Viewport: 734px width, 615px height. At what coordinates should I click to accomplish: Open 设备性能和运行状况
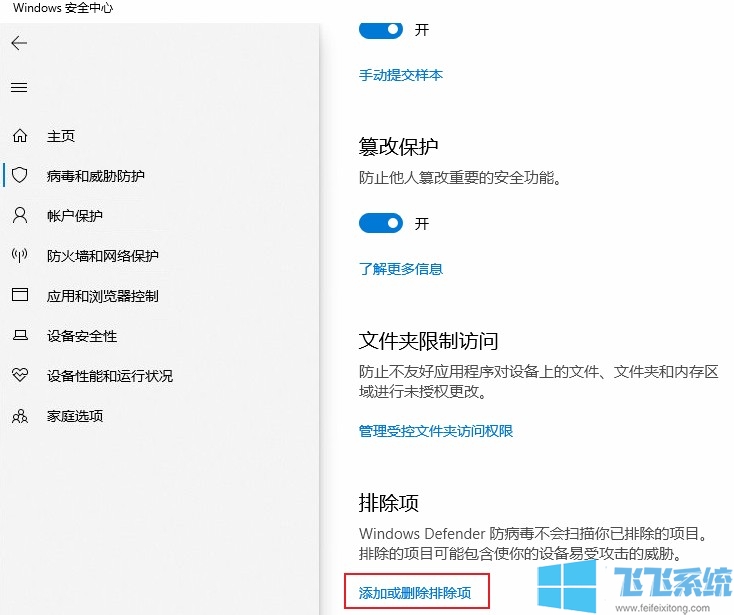pos(110,375)
